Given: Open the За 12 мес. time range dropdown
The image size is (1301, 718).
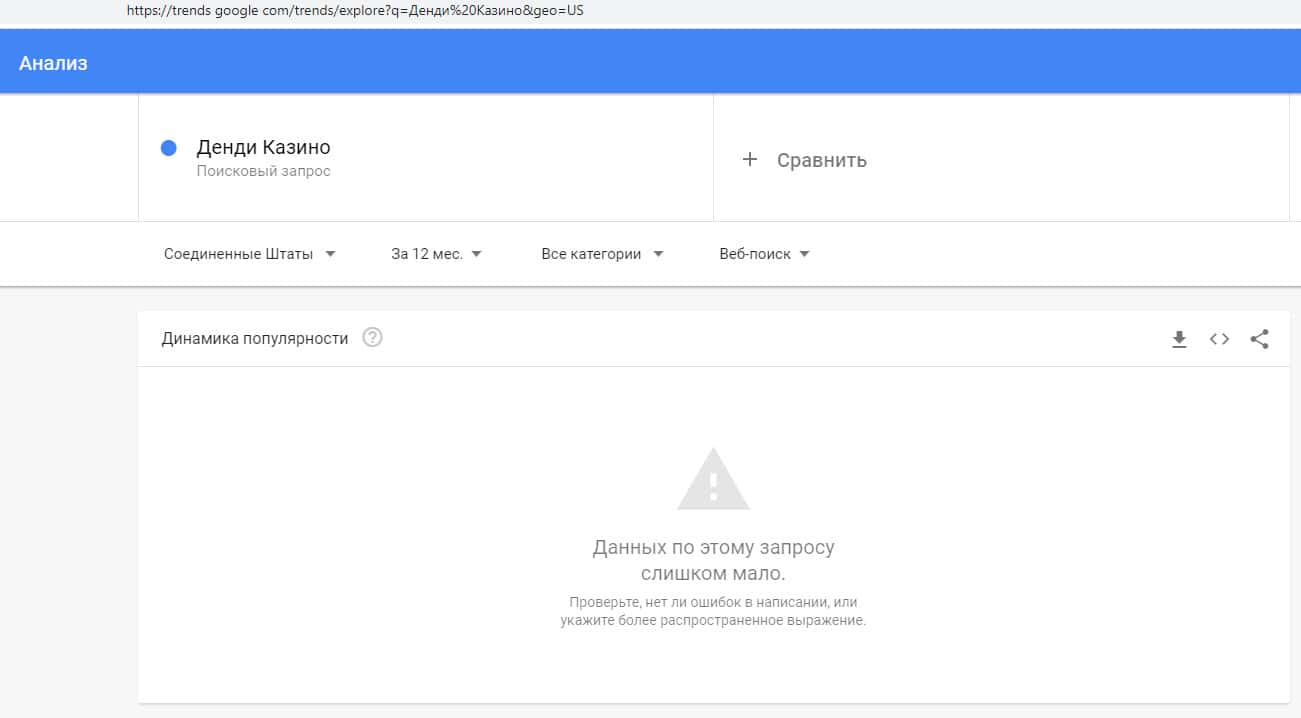Looking at the screenshot, I should tap(437, 254).
